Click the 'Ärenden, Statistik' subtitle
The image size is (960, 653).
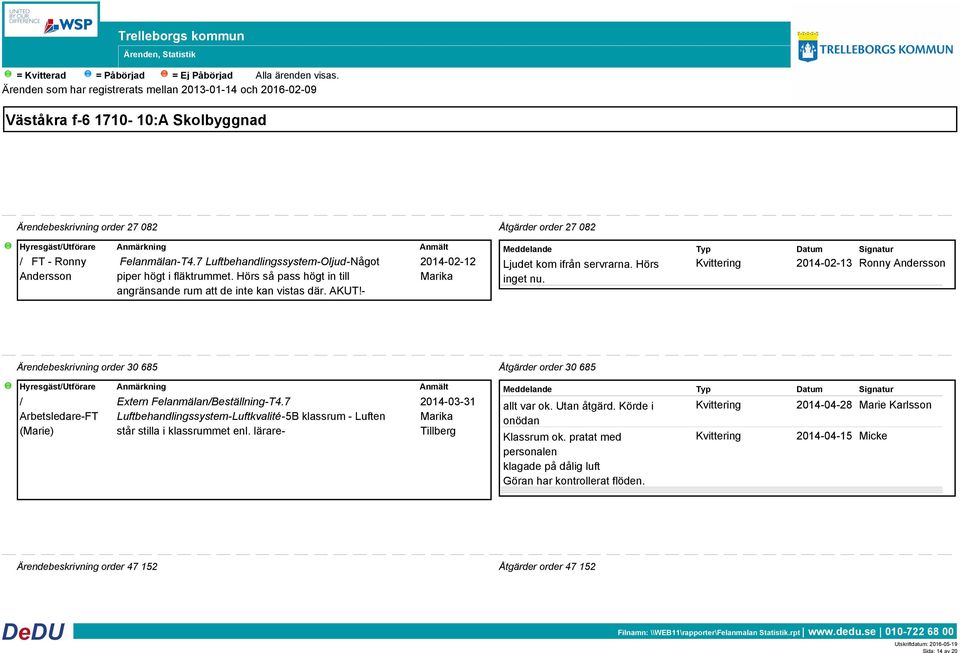click(160, 54)
